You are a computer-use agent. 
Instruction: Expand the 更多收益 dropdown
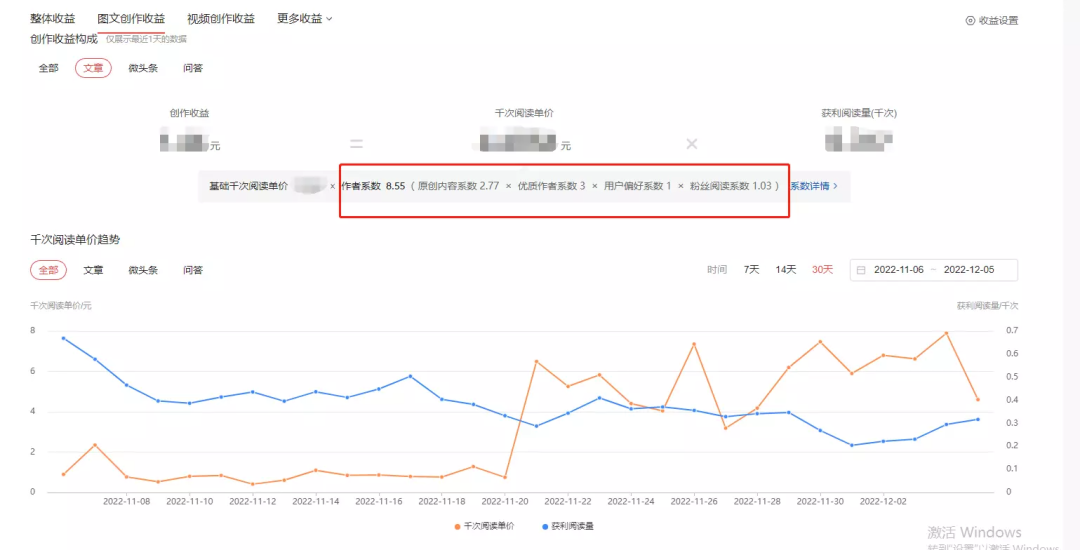[x=304, y=19]
